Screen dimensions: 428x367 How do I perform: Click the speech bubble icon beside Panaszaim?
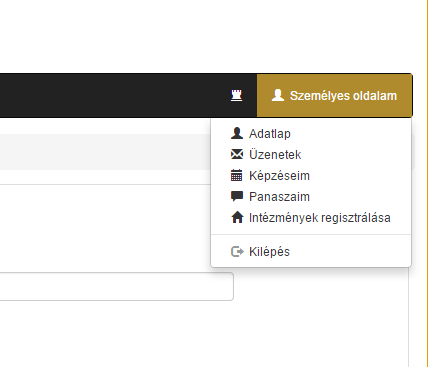[x=237, y=196]
